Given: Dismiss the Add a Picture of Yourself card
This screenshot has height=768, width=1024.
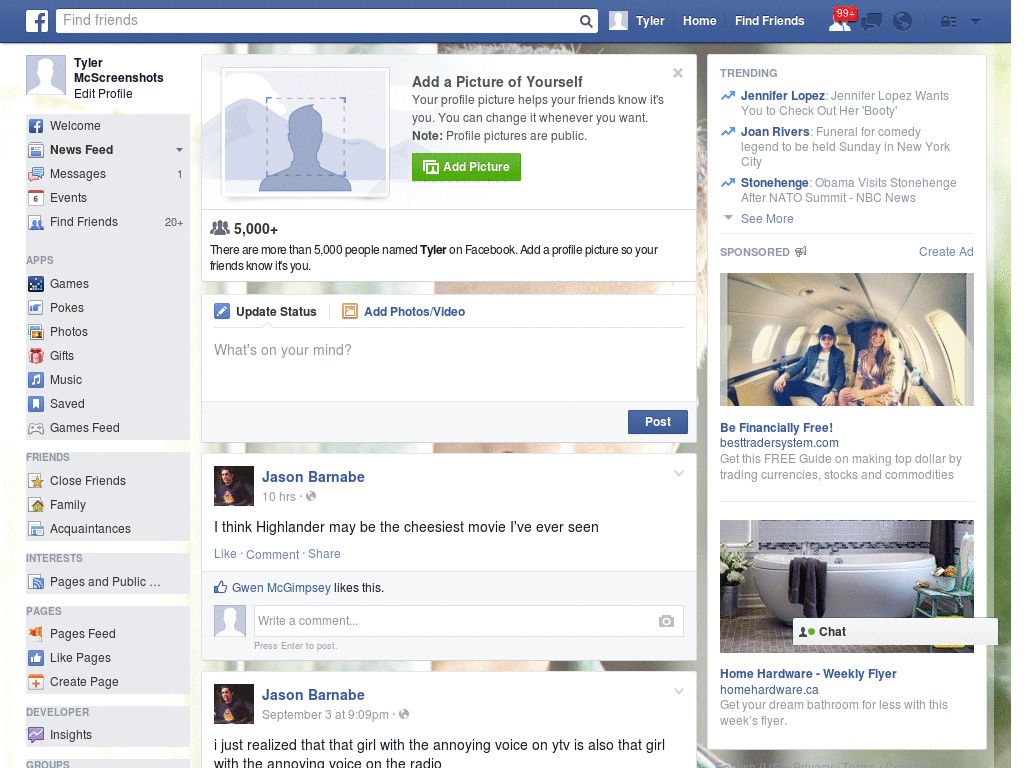Looking at the screenshot, I should 678,73.
